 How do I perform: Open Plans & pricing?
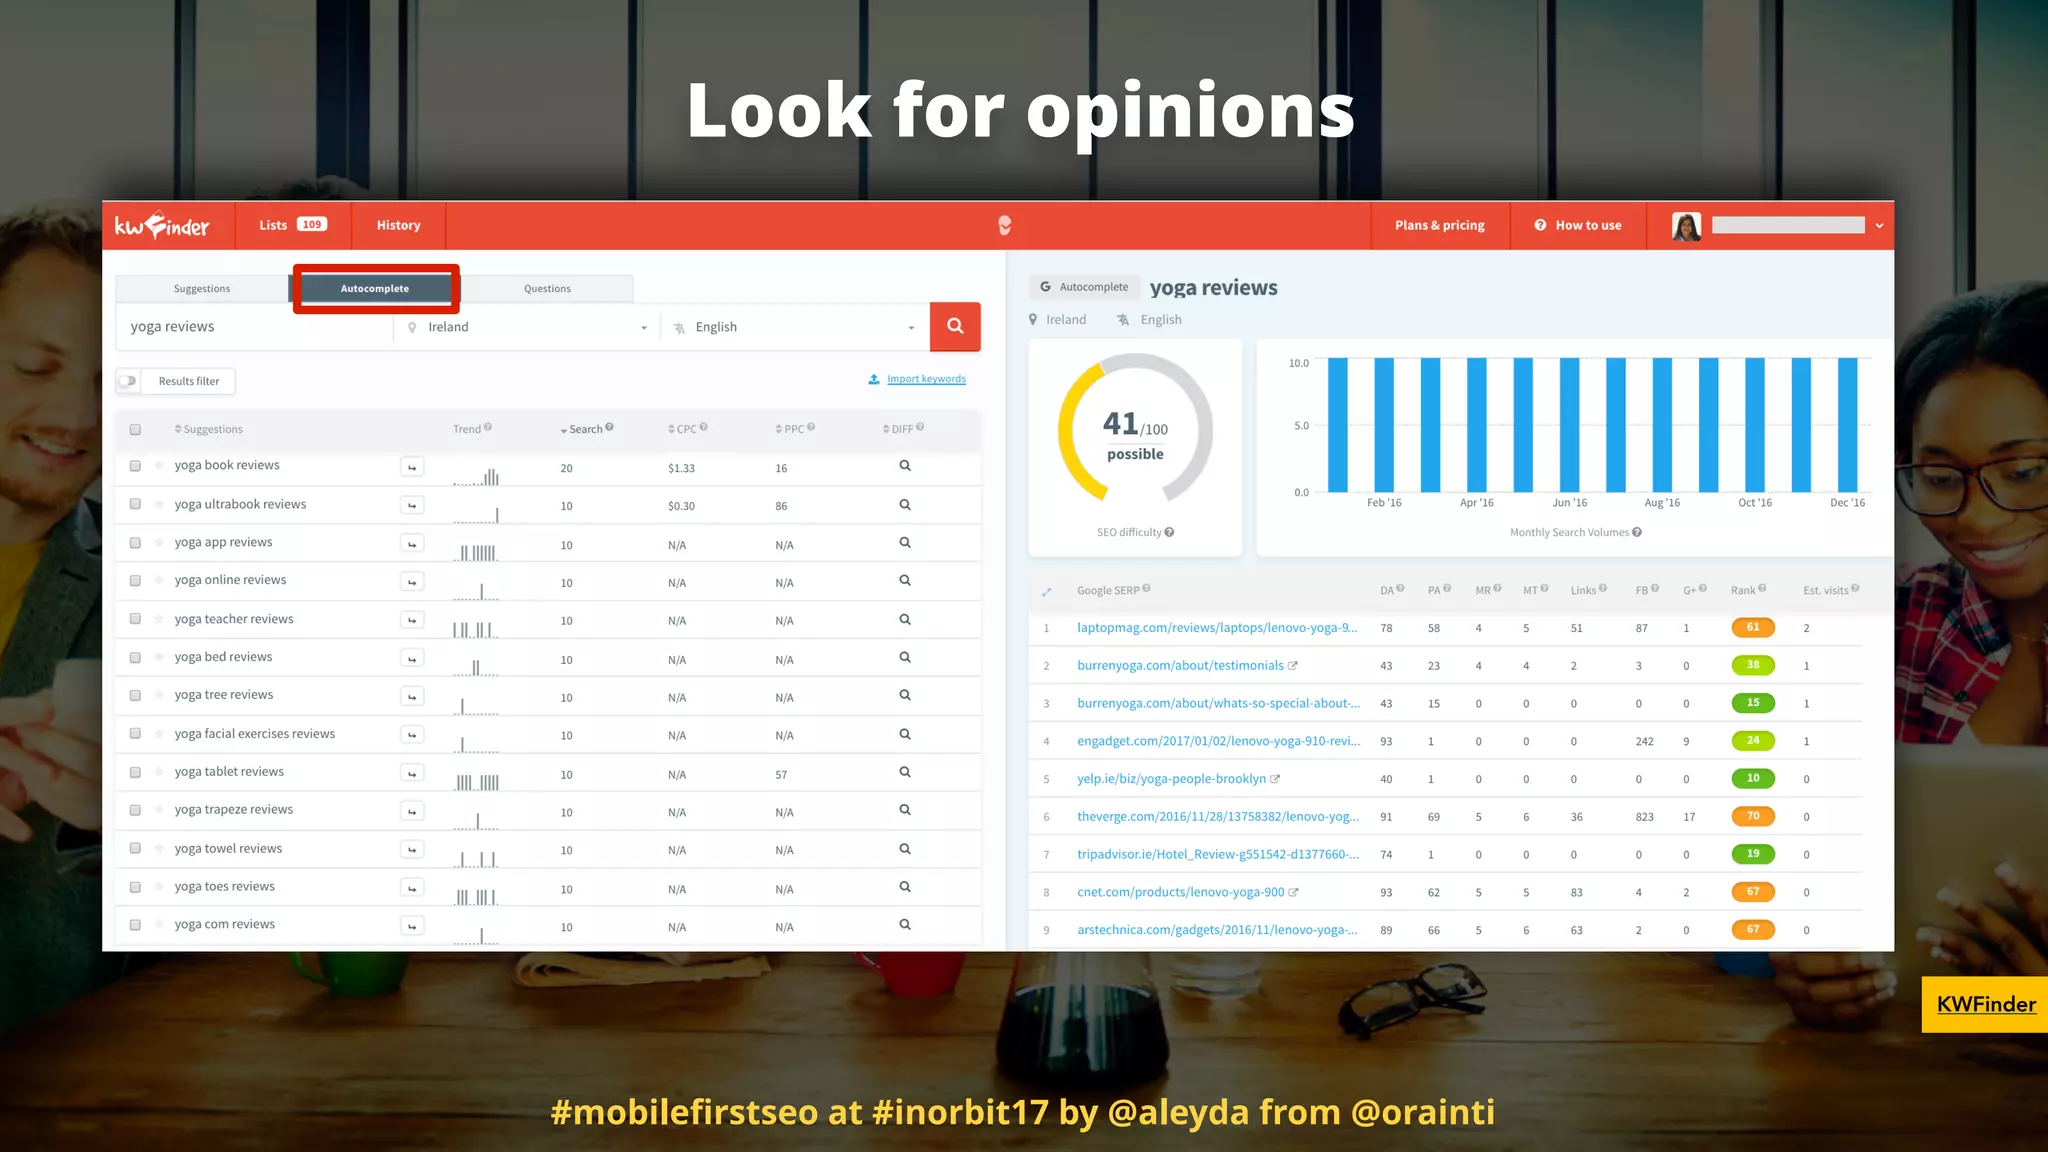tap(1440, 225)
